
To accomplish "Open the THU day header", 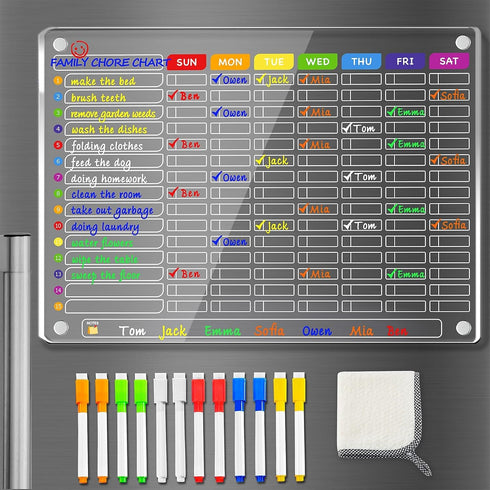I will [x=361, y=61].
